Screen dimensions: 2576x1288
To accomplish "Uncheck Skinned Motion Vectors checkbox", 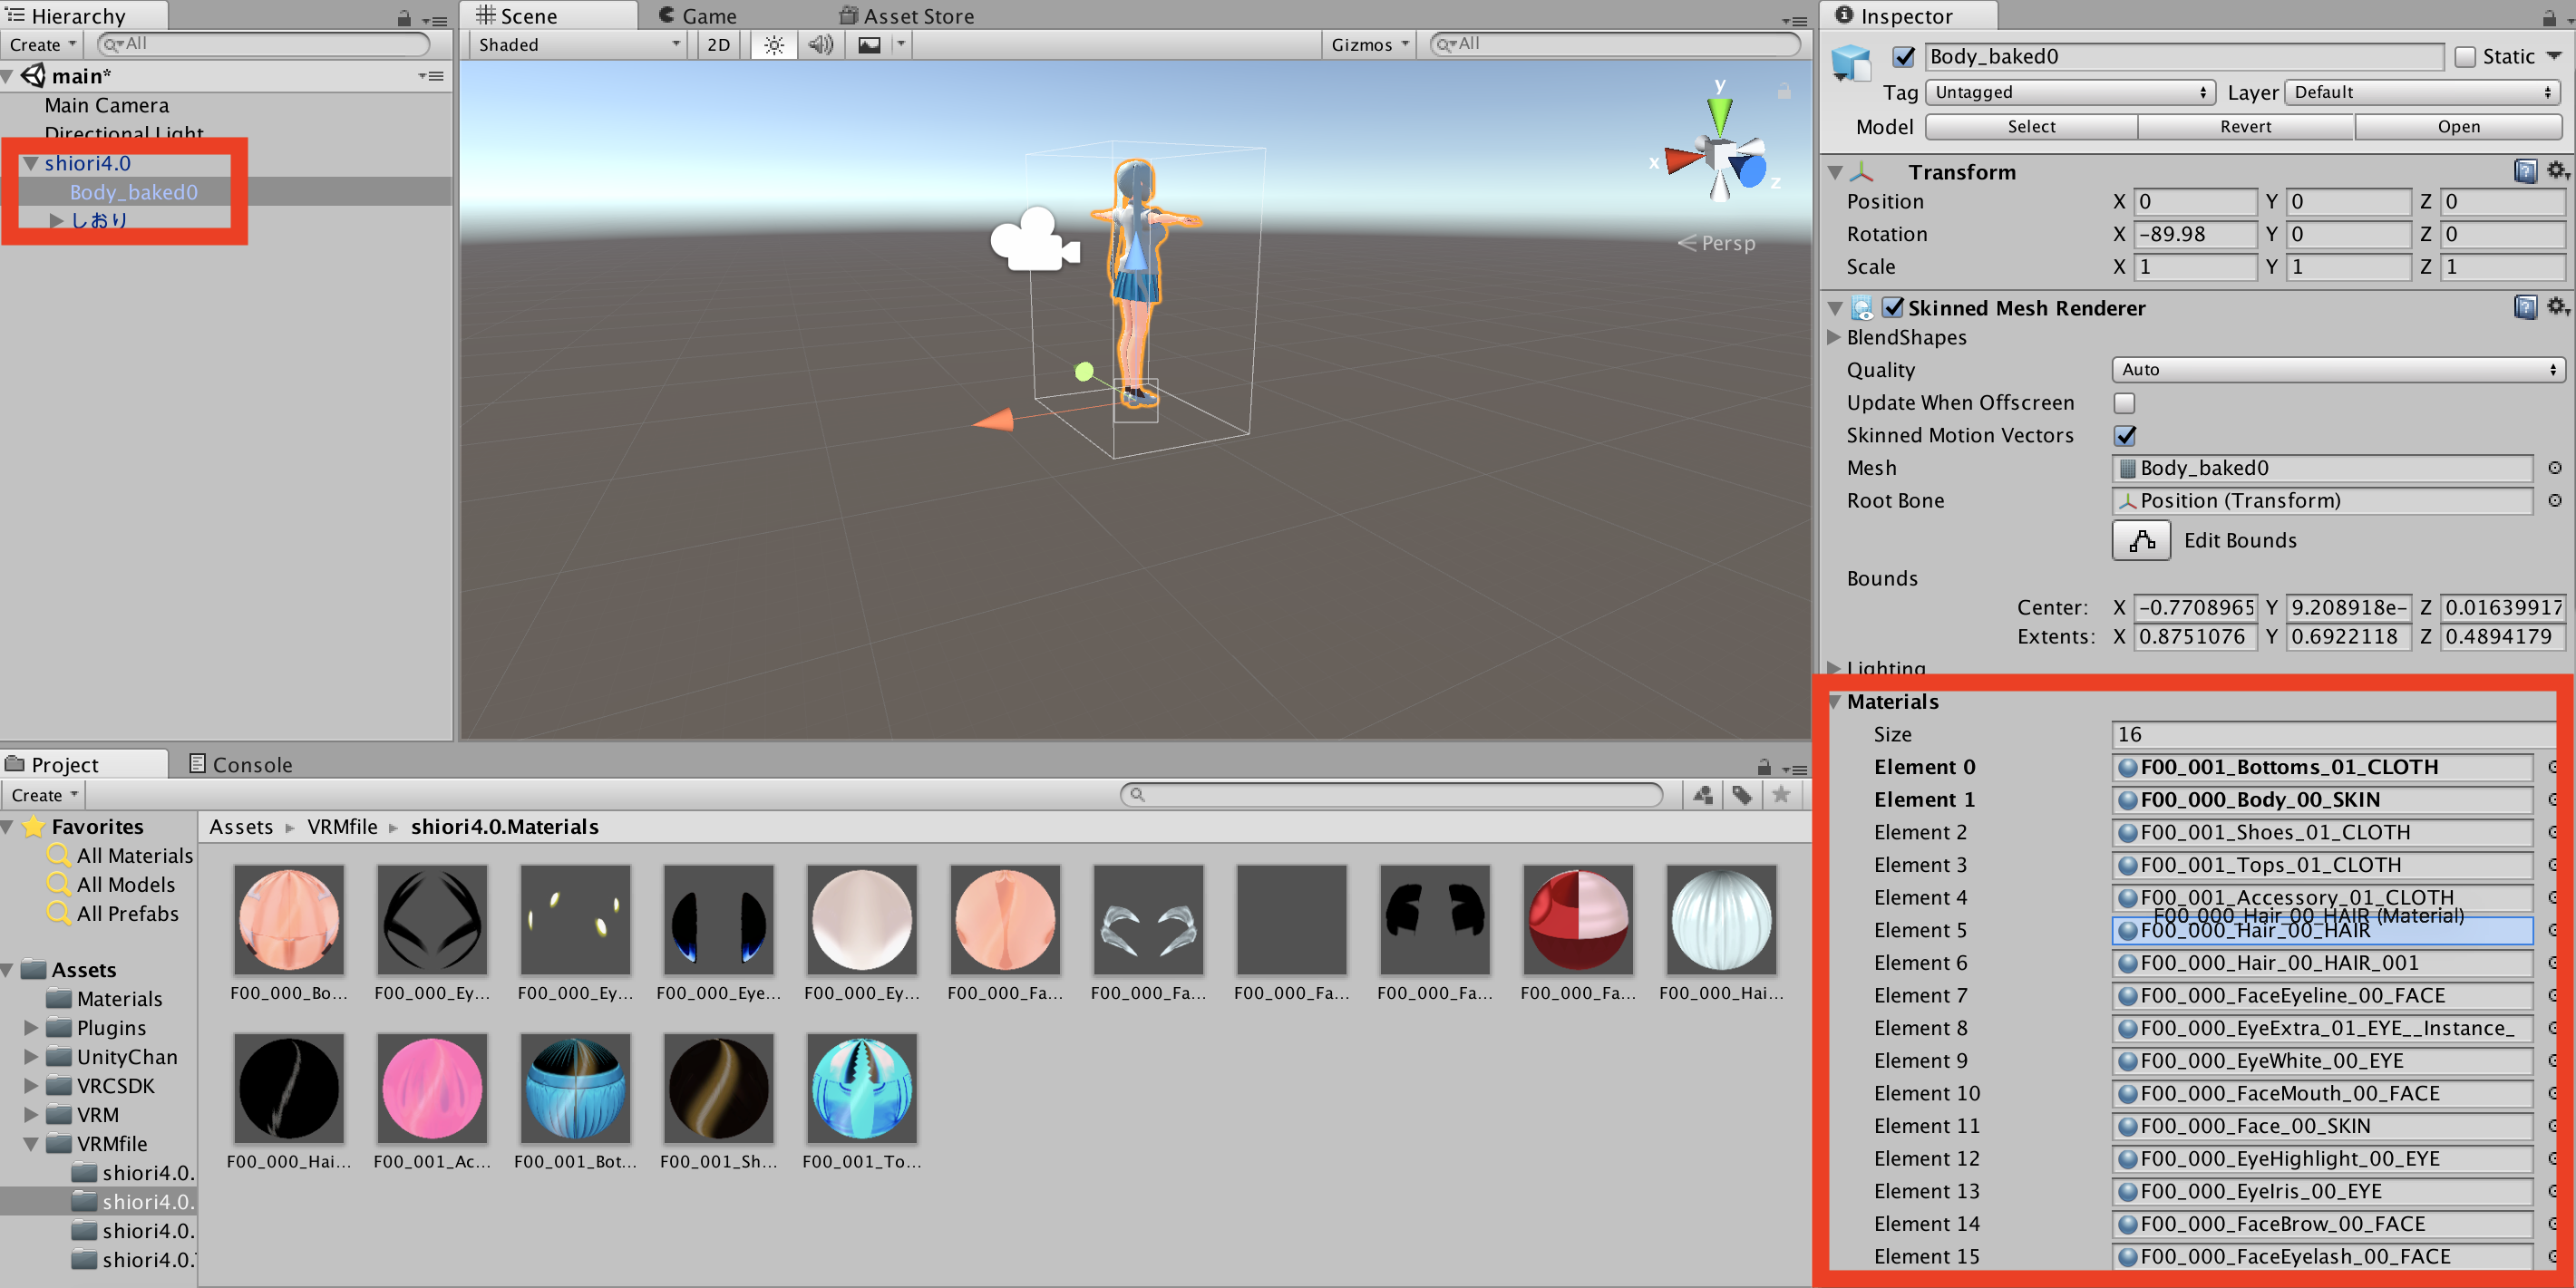I will pos(2125,436).
